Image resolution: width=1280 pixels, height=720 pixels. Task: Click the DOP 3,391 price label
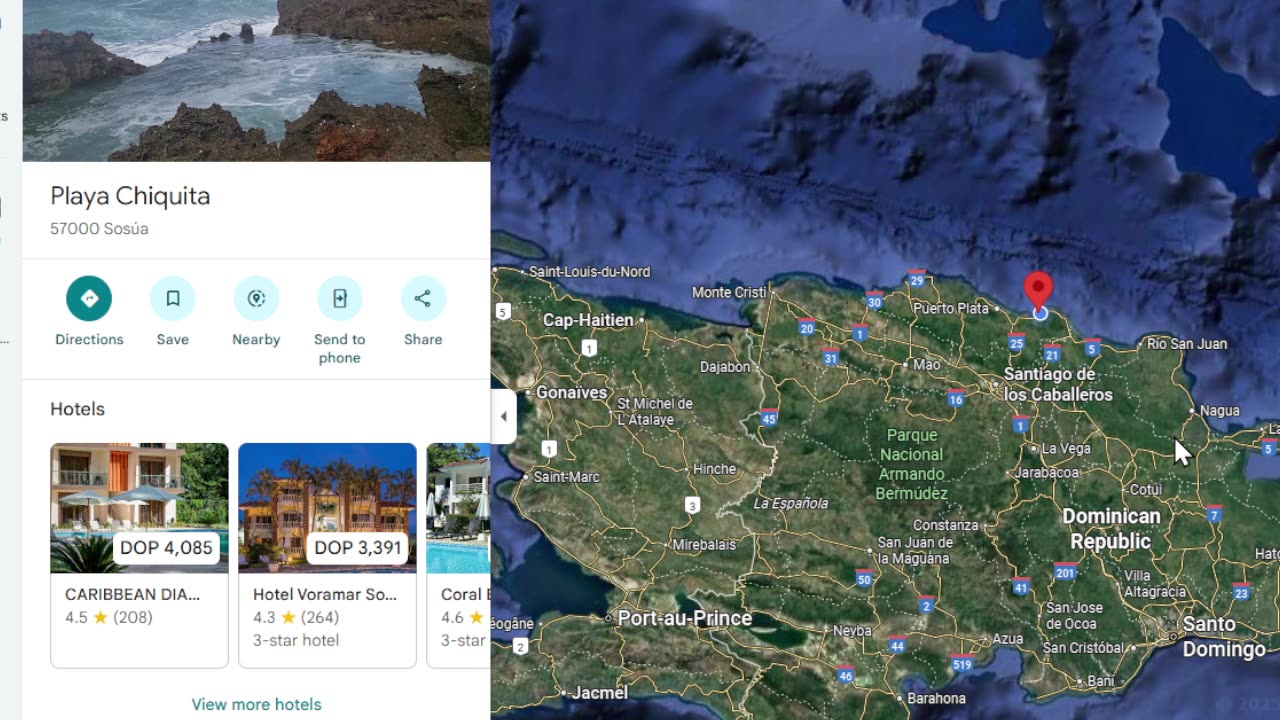(x=358, y=548)
